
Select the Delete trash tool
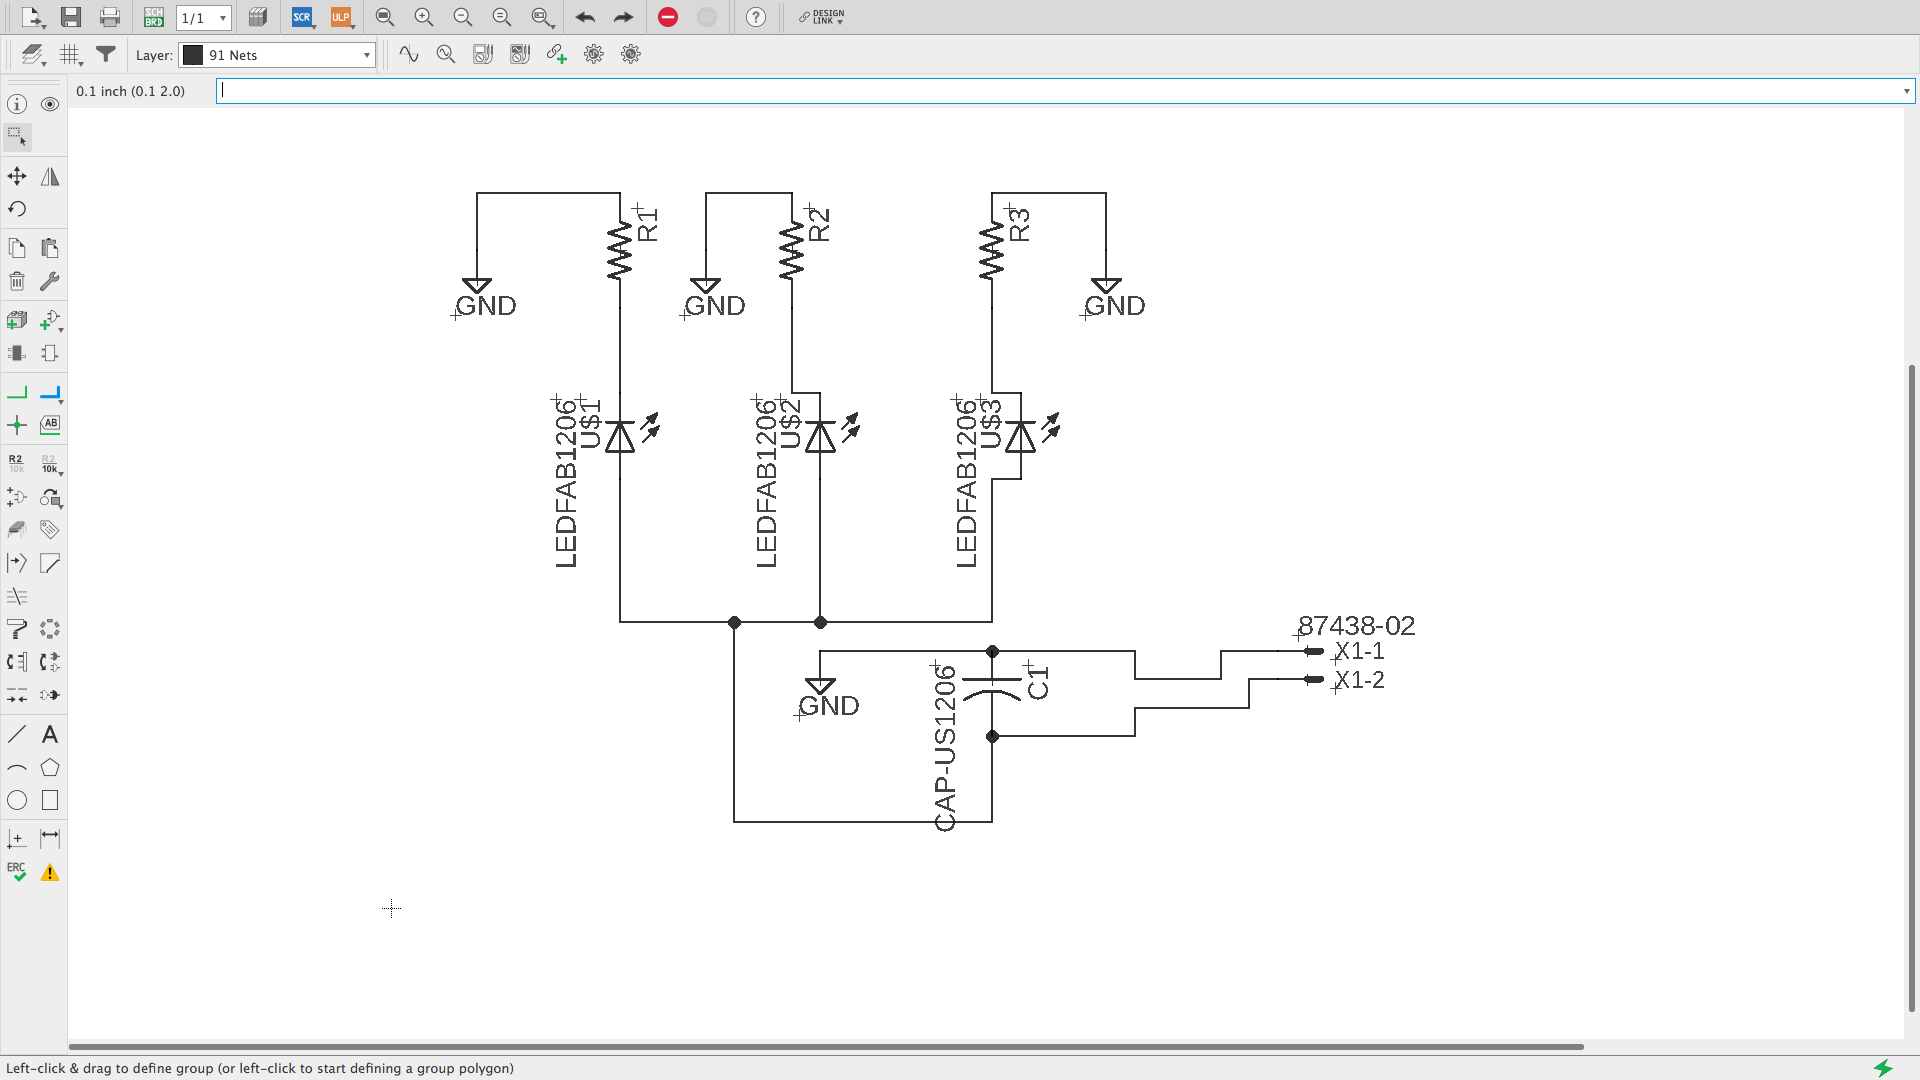tap(17, 281)
